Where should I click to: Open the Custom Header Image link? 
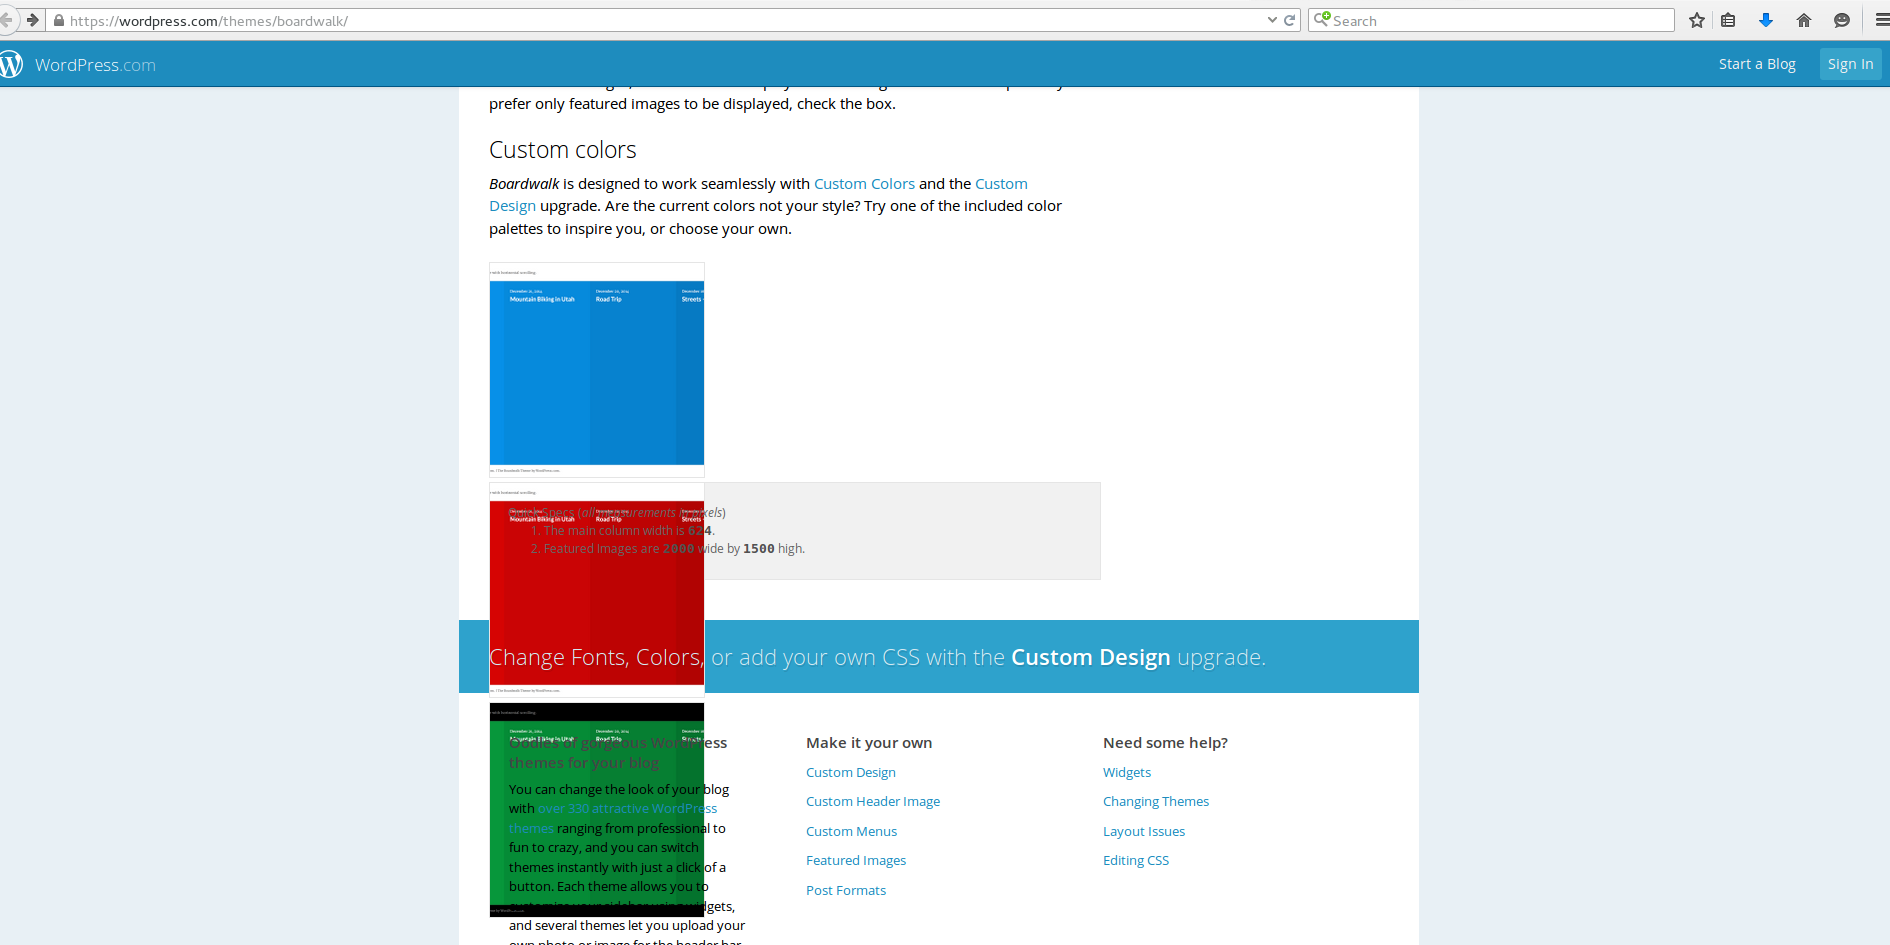(x=873, y=801)
